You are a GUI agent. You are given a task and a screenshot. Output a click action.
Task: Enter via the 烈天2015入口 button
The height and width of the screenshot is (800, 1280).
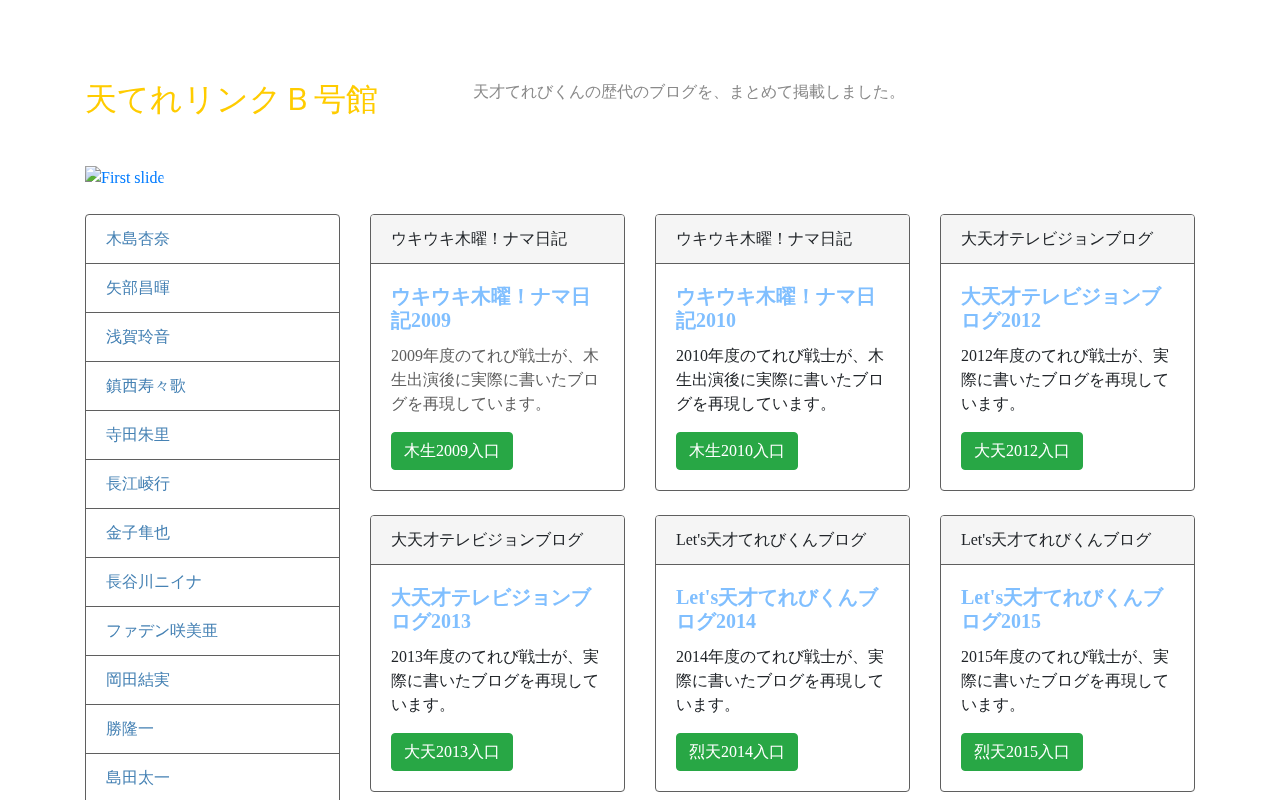[x=1022, y=752]
